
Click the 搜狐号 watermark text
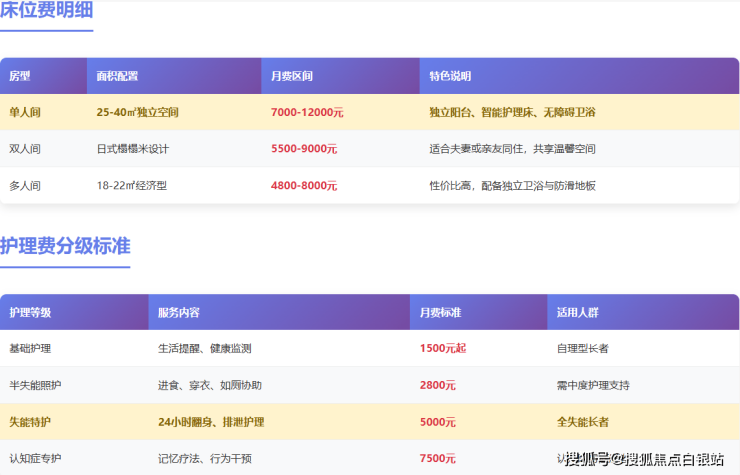(x=587, y=459)
